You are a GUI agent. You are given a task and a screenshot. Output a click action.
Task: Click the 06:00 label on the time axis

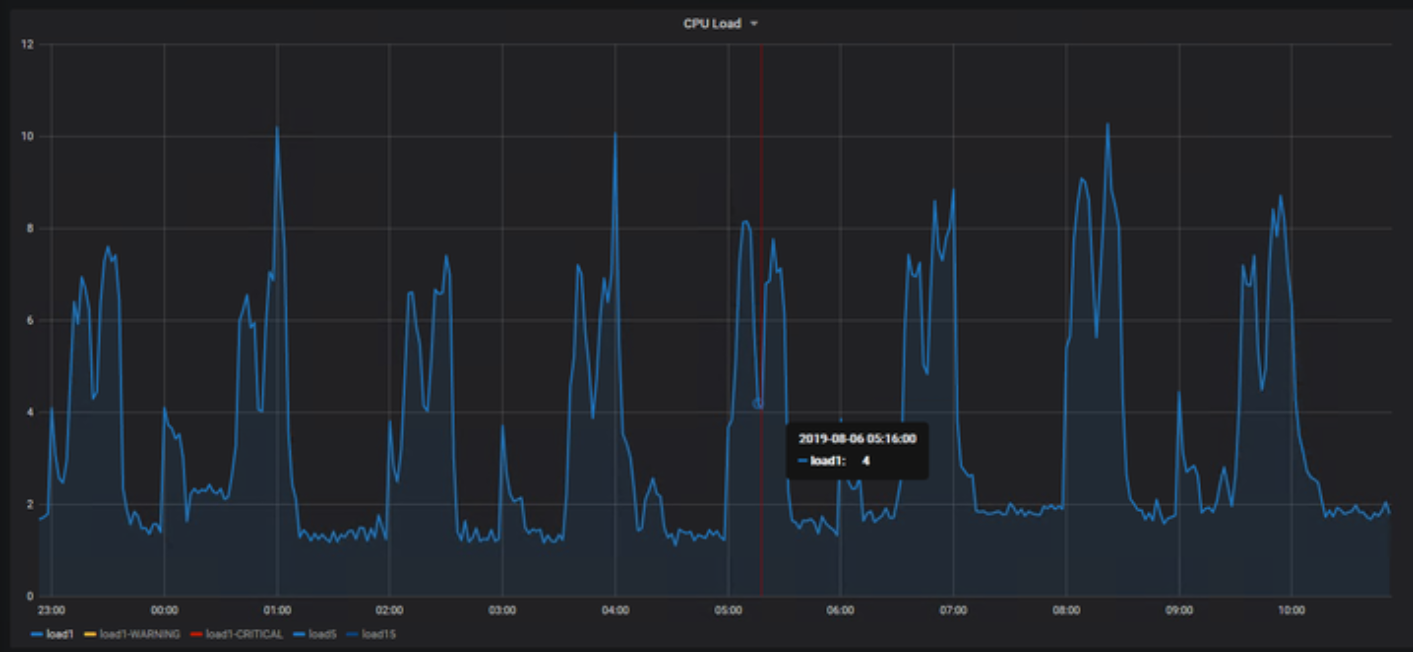(x=840, y=609)
